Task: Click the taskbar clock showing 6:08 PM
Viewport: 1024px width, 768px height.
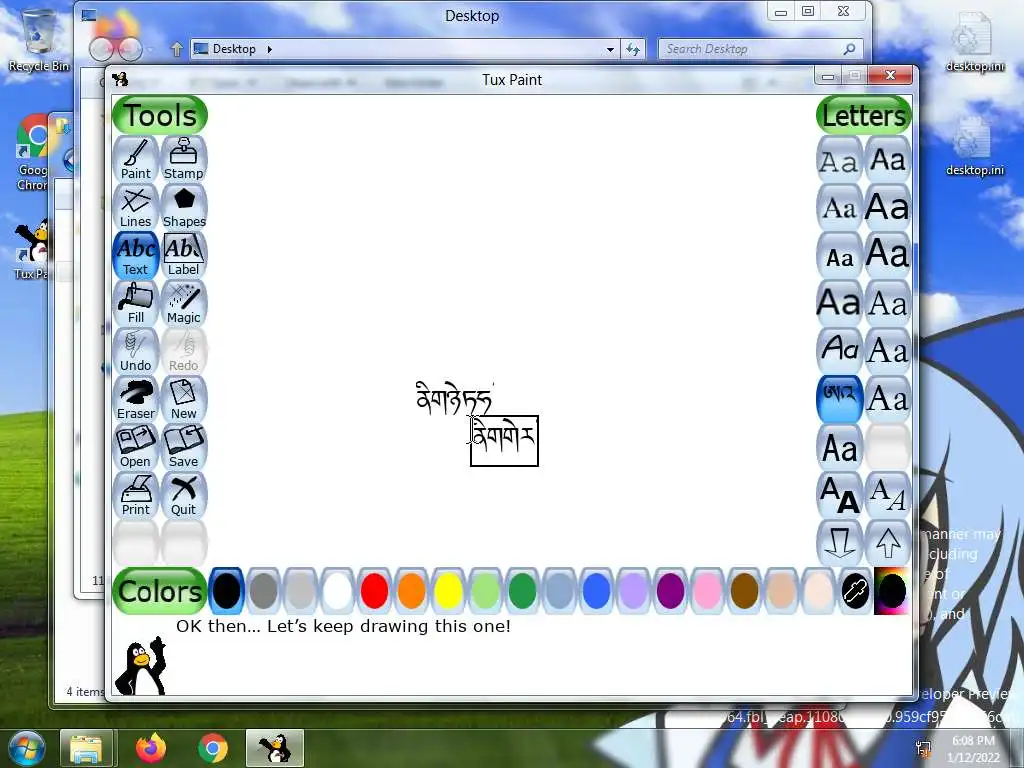Action: (973, 749)
